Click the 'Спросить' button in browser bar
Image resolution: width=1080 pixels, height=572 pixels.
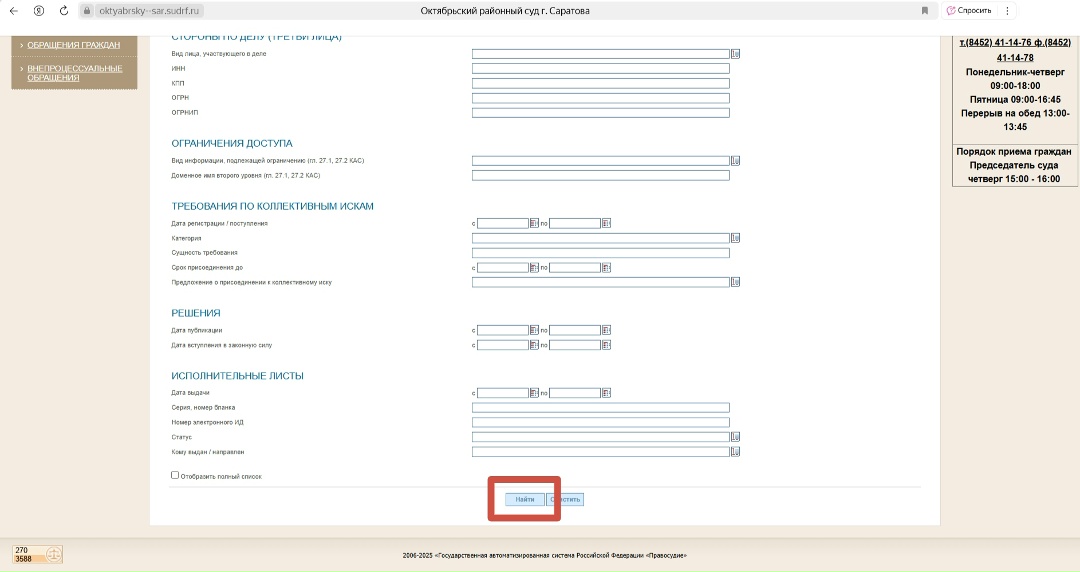point(969,10)
